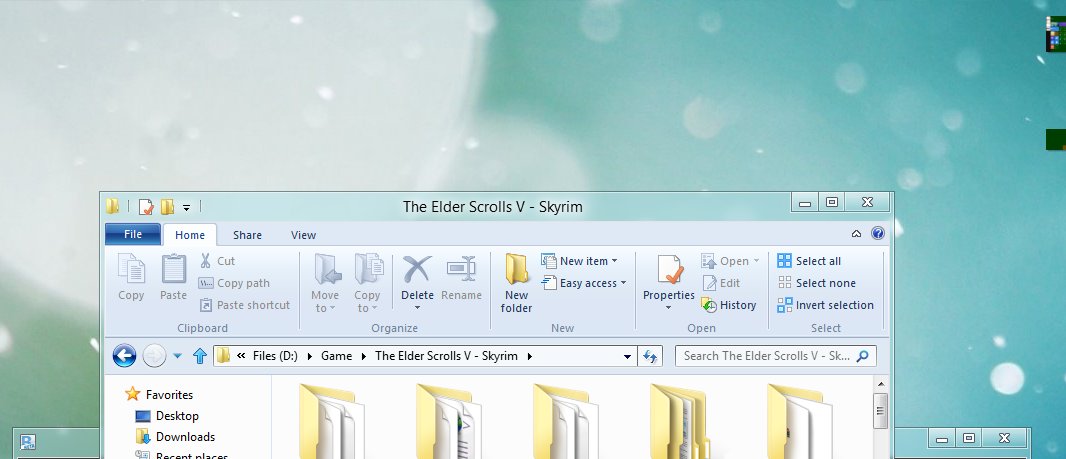
Task: Create a New folder from the ribbon
Action: pos(516,283)
